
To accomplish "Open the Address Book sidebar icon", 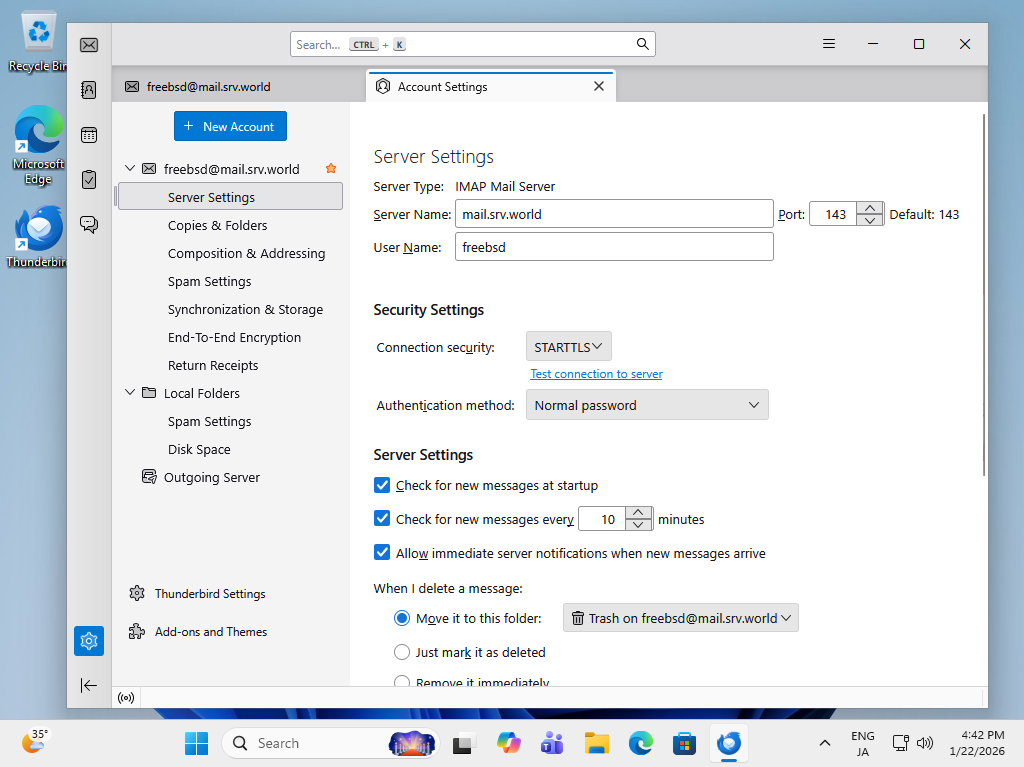I will click(x=89, y=90).
